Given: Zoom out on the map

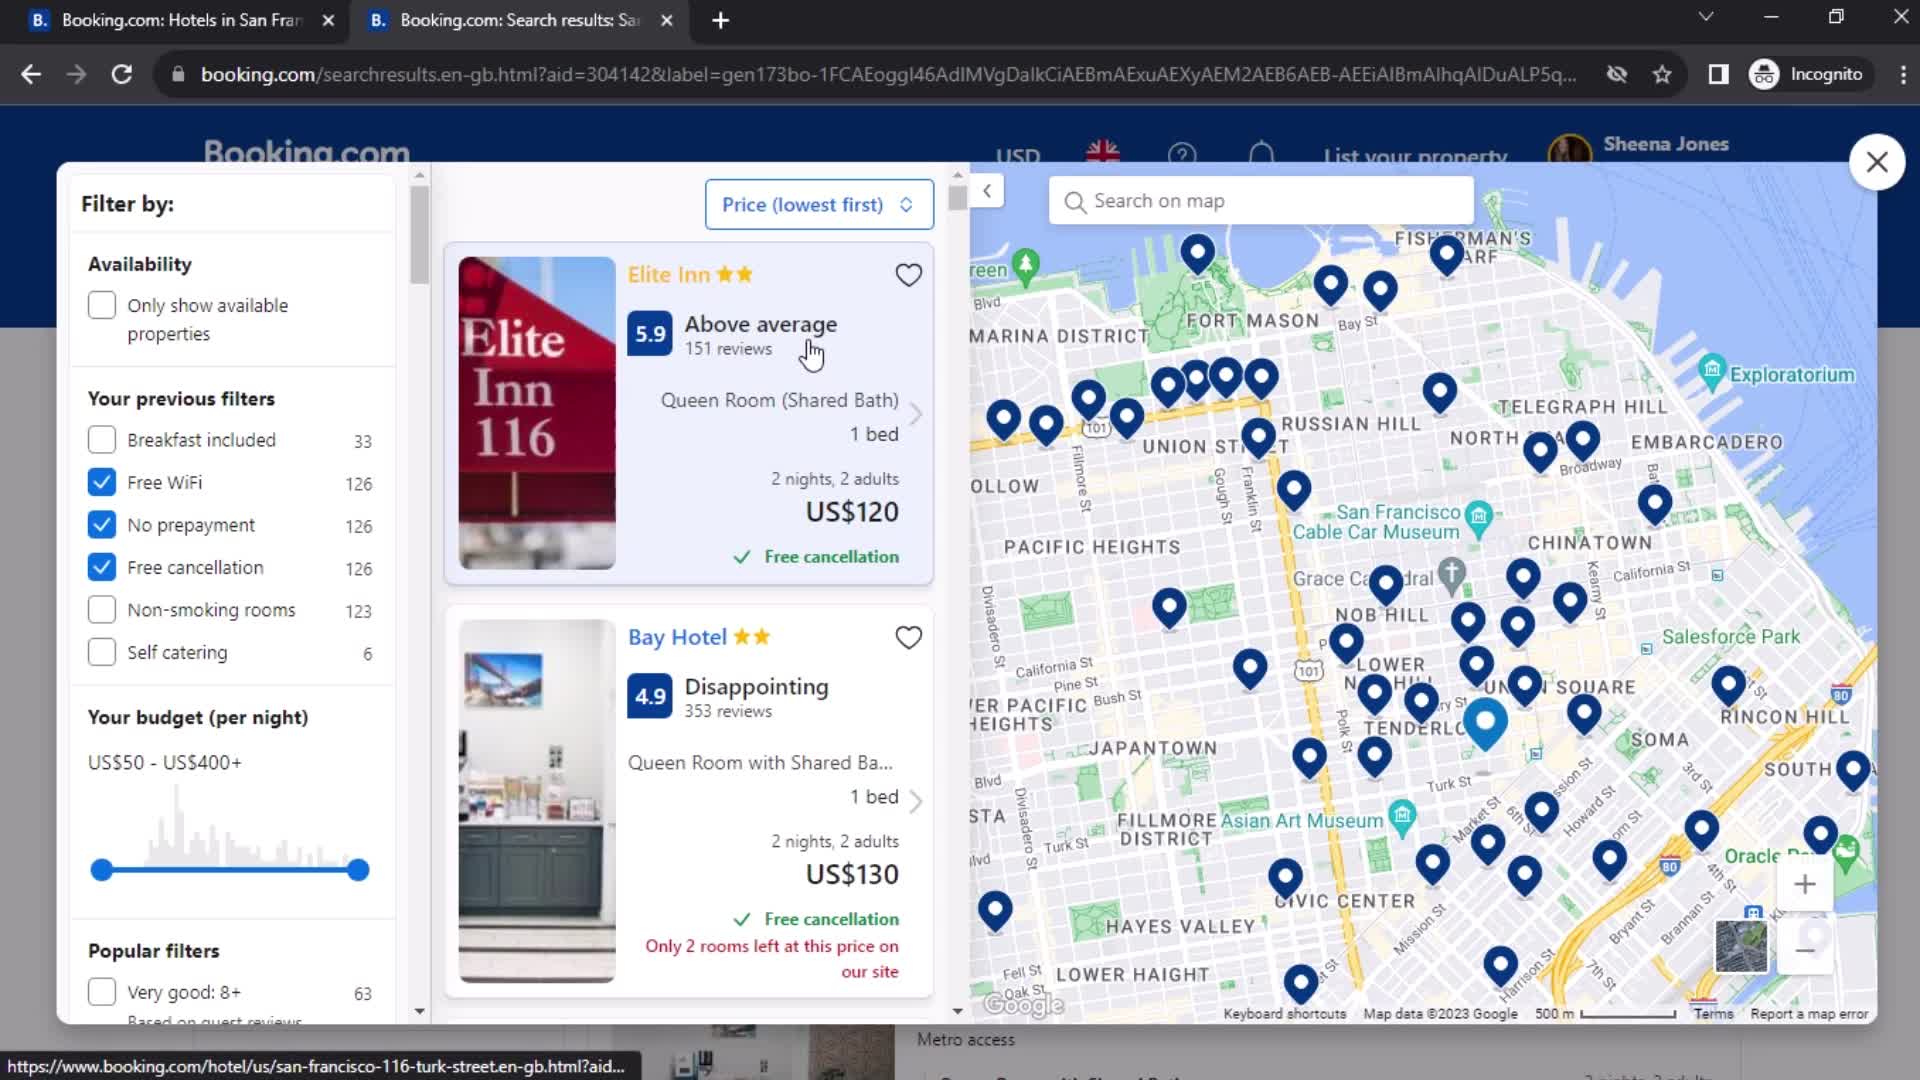Looking at the screenshot, I should 1805,950.
